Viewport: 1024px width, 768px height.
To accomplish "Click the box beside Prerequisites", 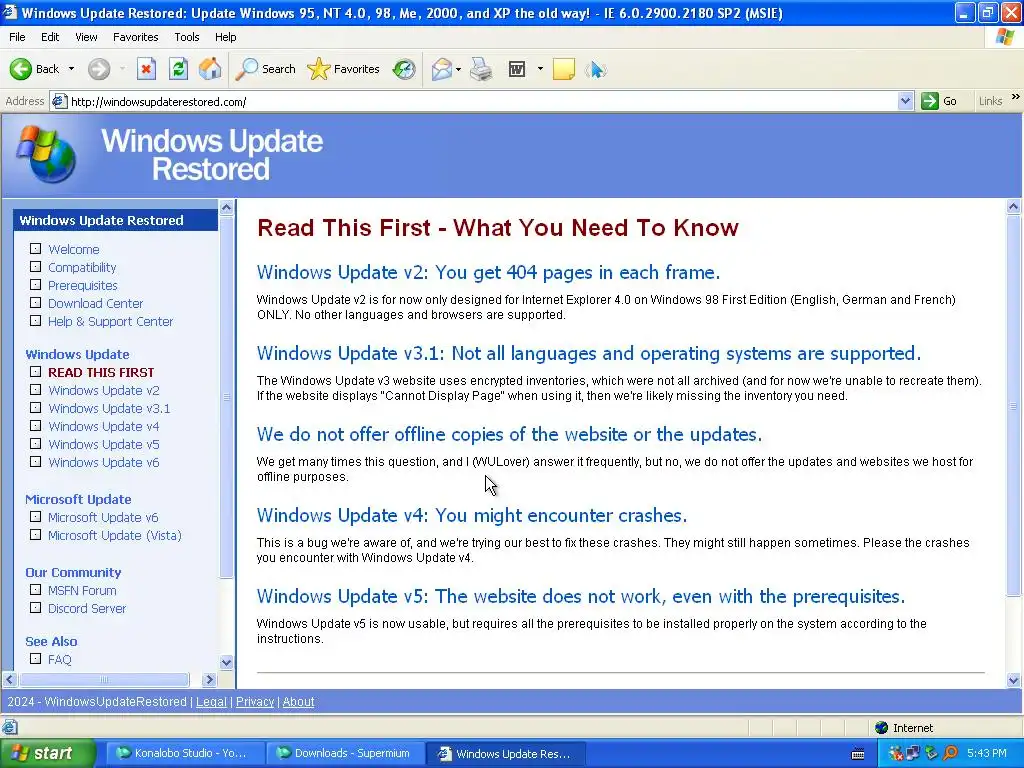I will coord(35,285).
